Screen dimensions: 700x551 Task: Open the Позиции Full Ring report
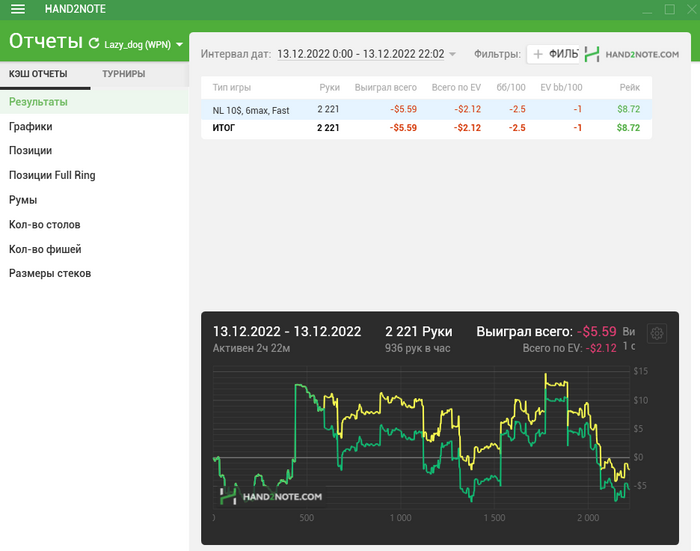coord(94,175)
